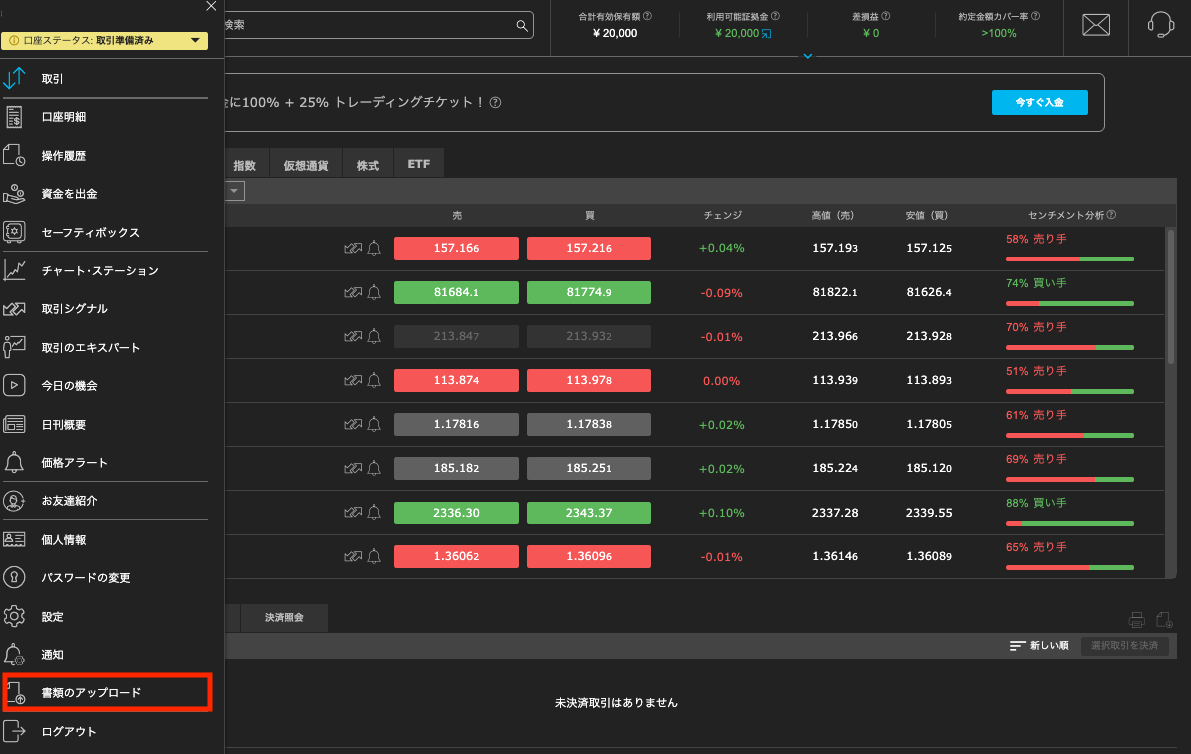The width and height of the screenshot is (1191, 754).
Task: Click the 今日の機会 play icon
Action: 14,386
